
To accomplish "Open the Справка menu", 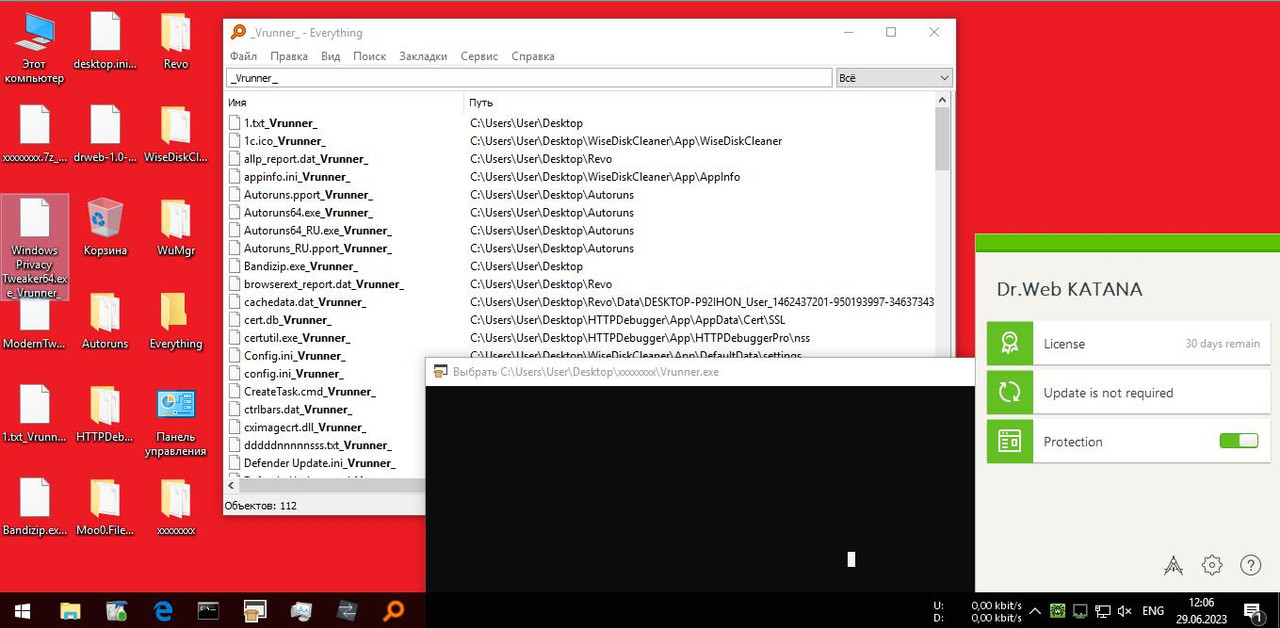I will tap(533, 56).
